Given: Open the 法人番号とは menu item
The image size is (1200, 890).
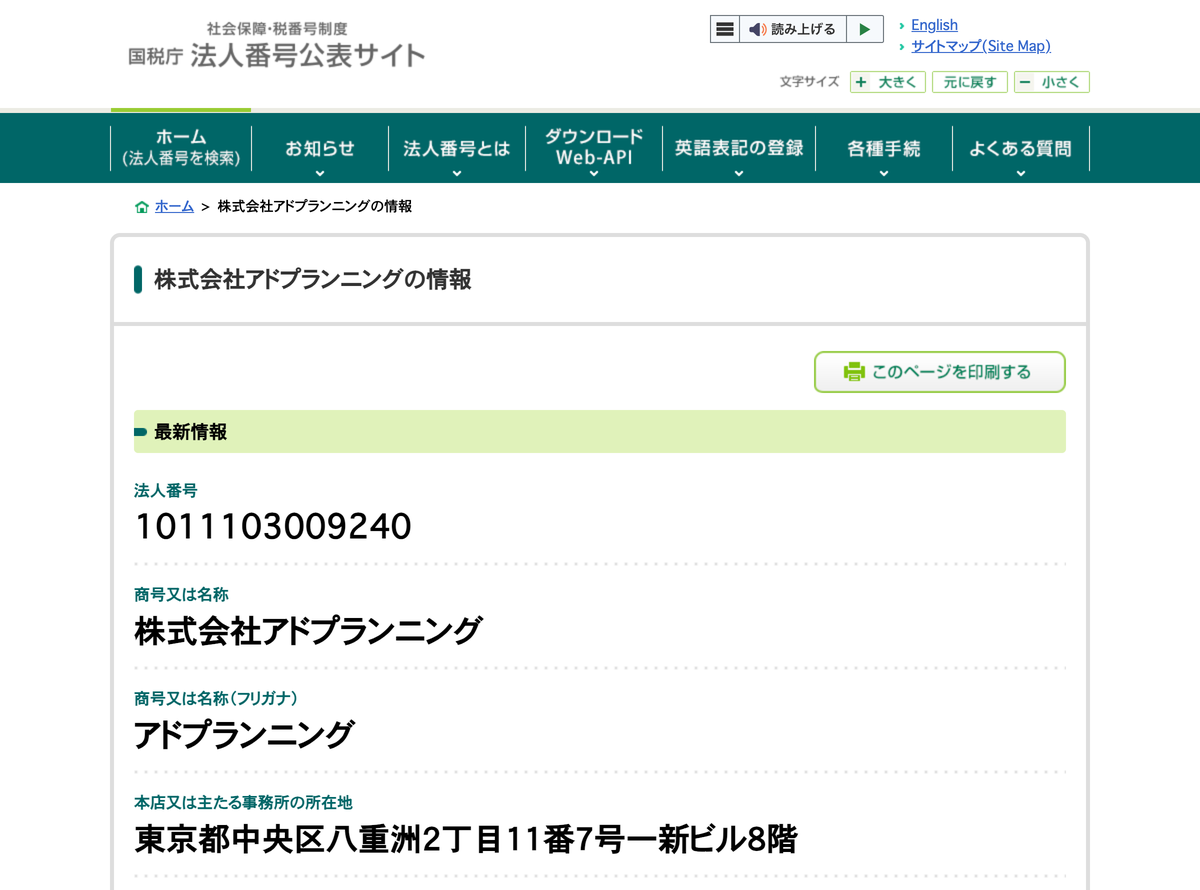Looking at the screenshot, I should (457, 148).
